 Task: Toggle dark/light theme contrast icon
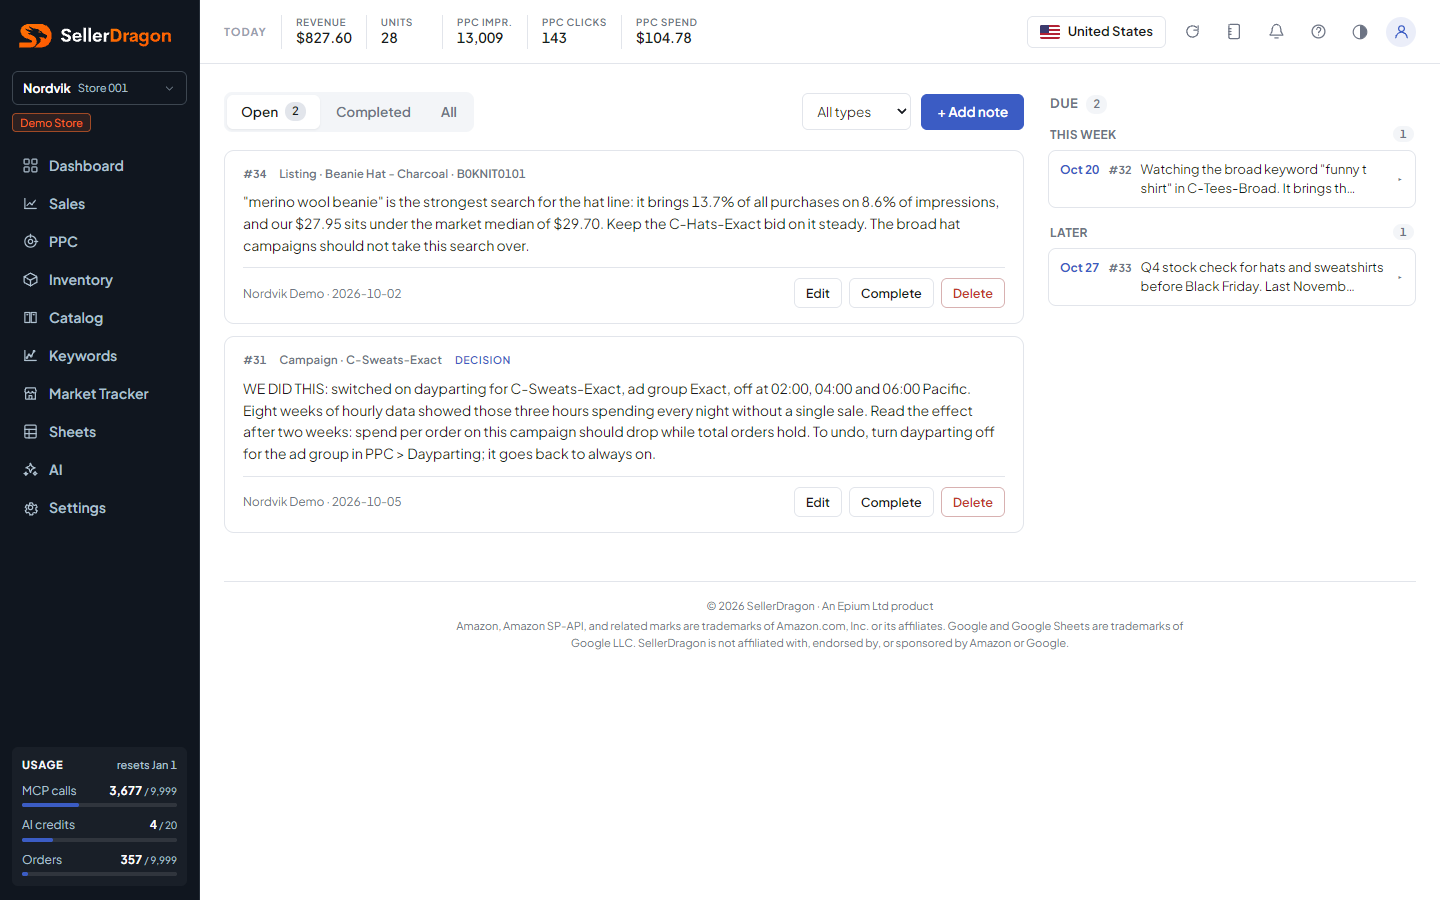tap(1360, 32)
